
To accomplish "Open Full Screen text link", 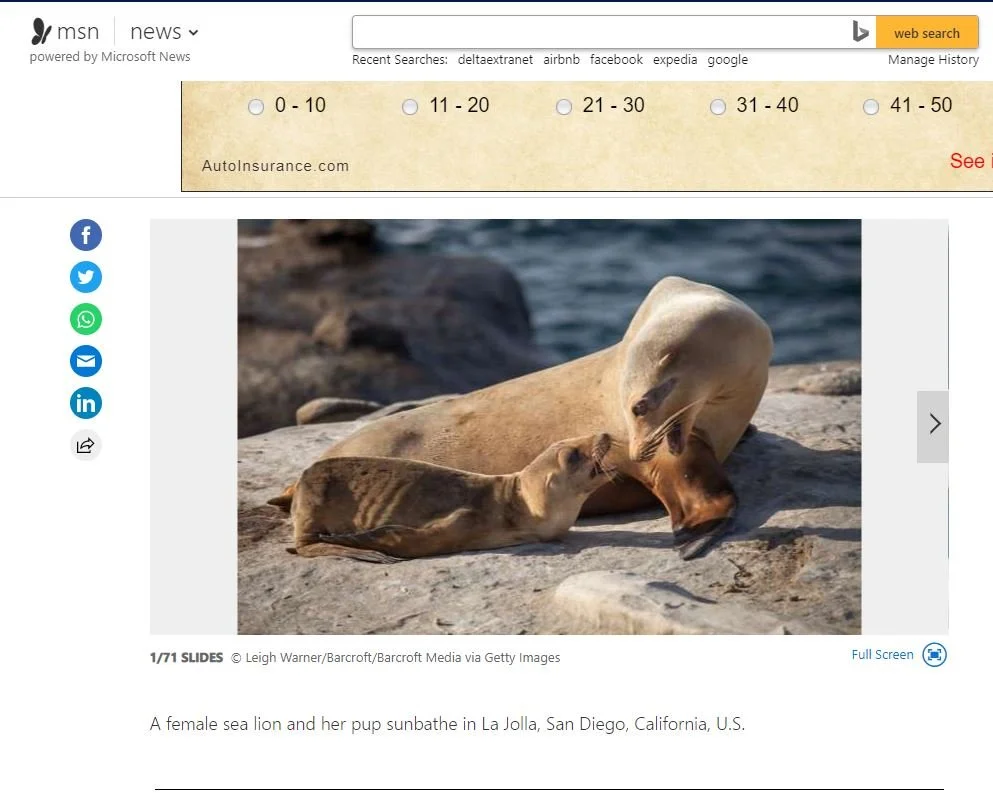I will 882,654.
